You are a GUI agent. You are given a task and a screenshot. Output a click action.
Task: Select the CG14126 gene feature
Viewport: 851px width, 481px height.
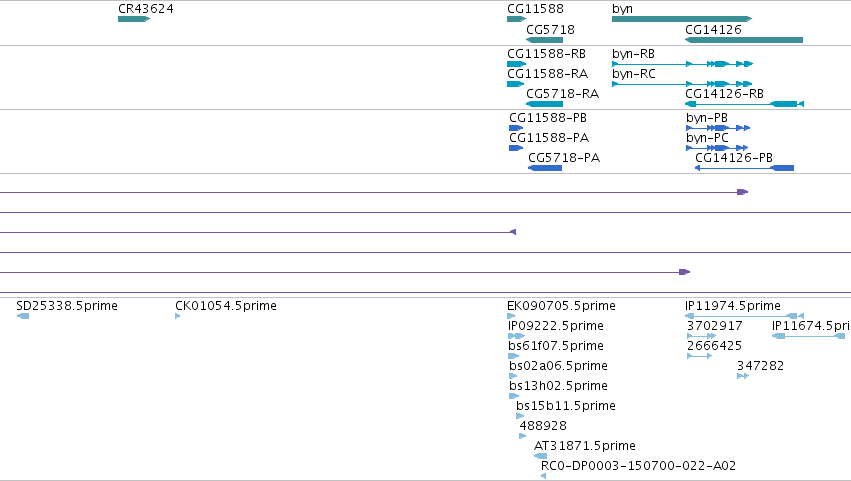click(744, 40)
